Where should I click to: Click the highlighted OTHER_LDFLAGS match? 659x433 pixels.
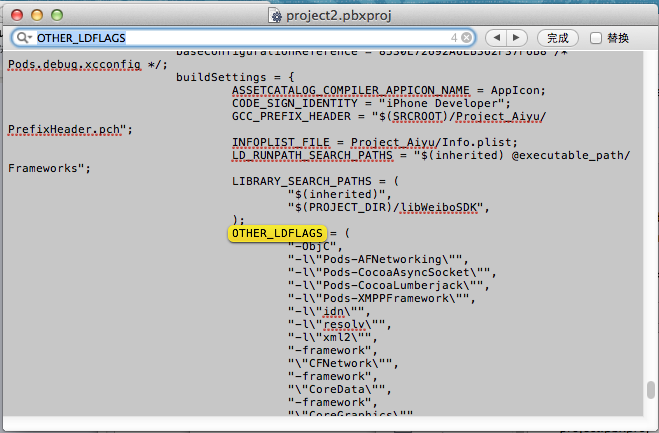263,233
